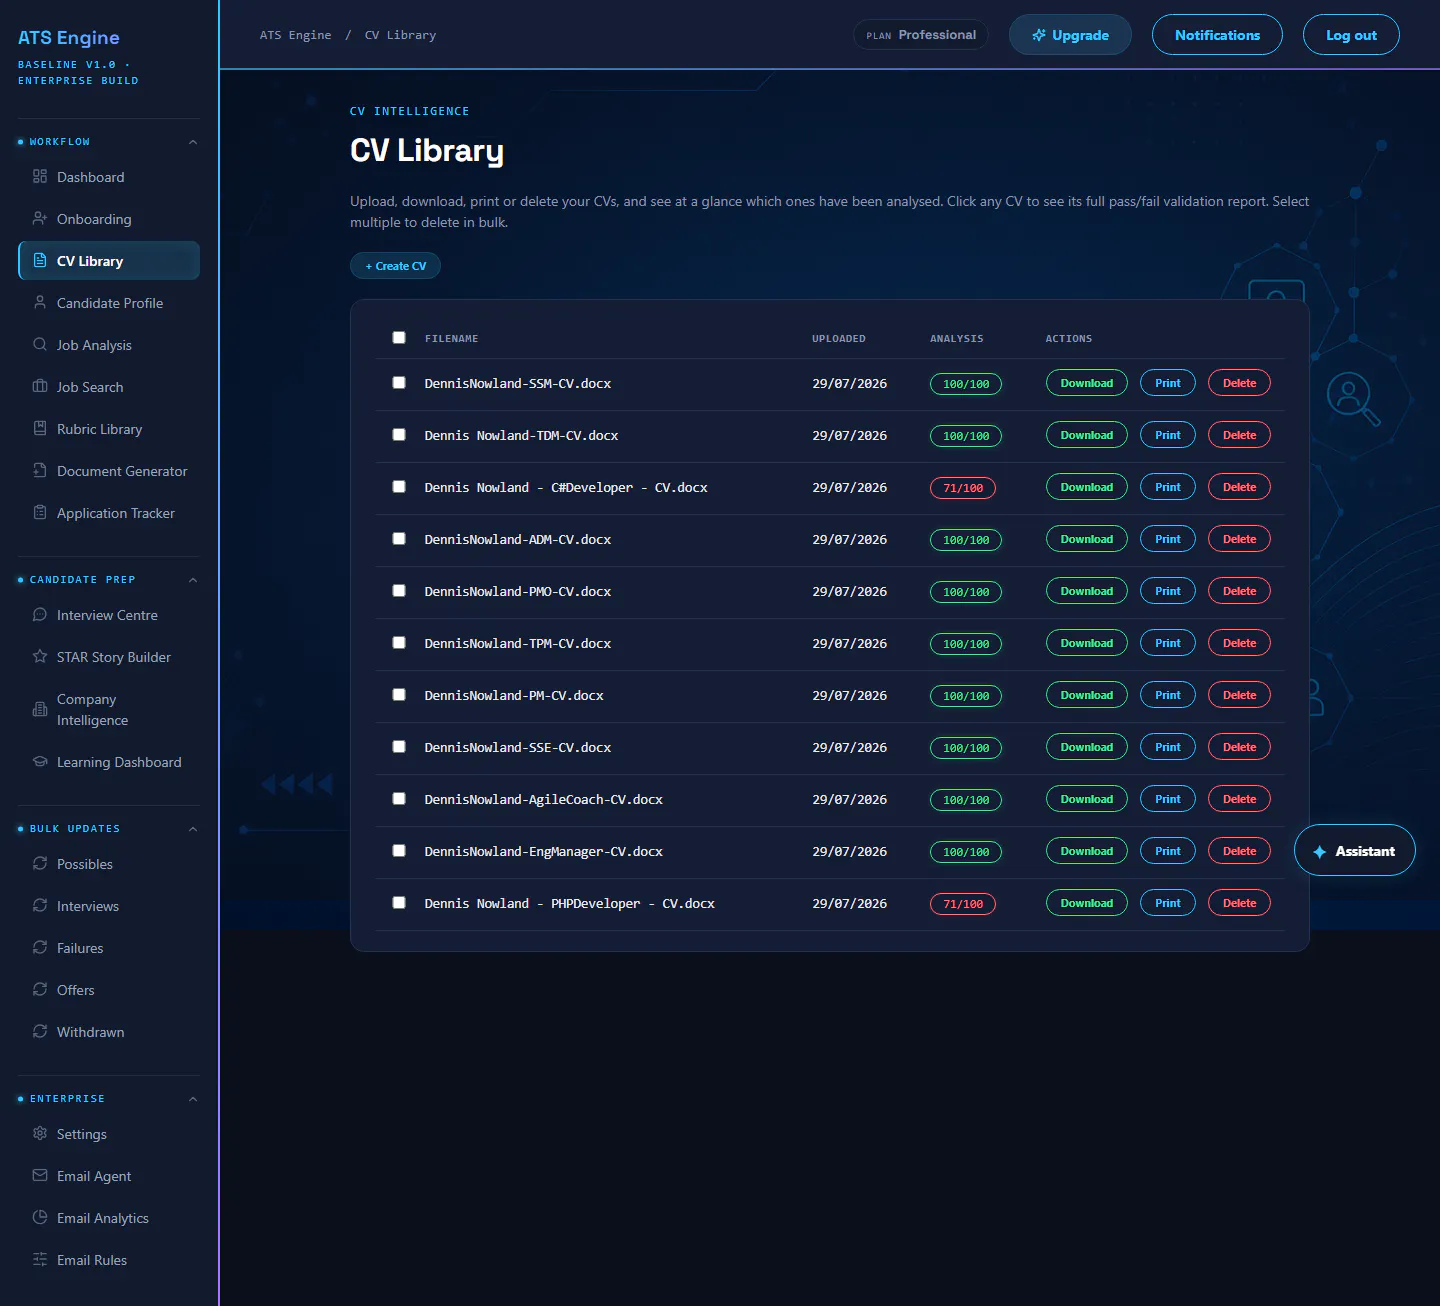Check DennisNowland-ADM-CV.docx row checkbox

pyautogui.click(x=399, y=539)
